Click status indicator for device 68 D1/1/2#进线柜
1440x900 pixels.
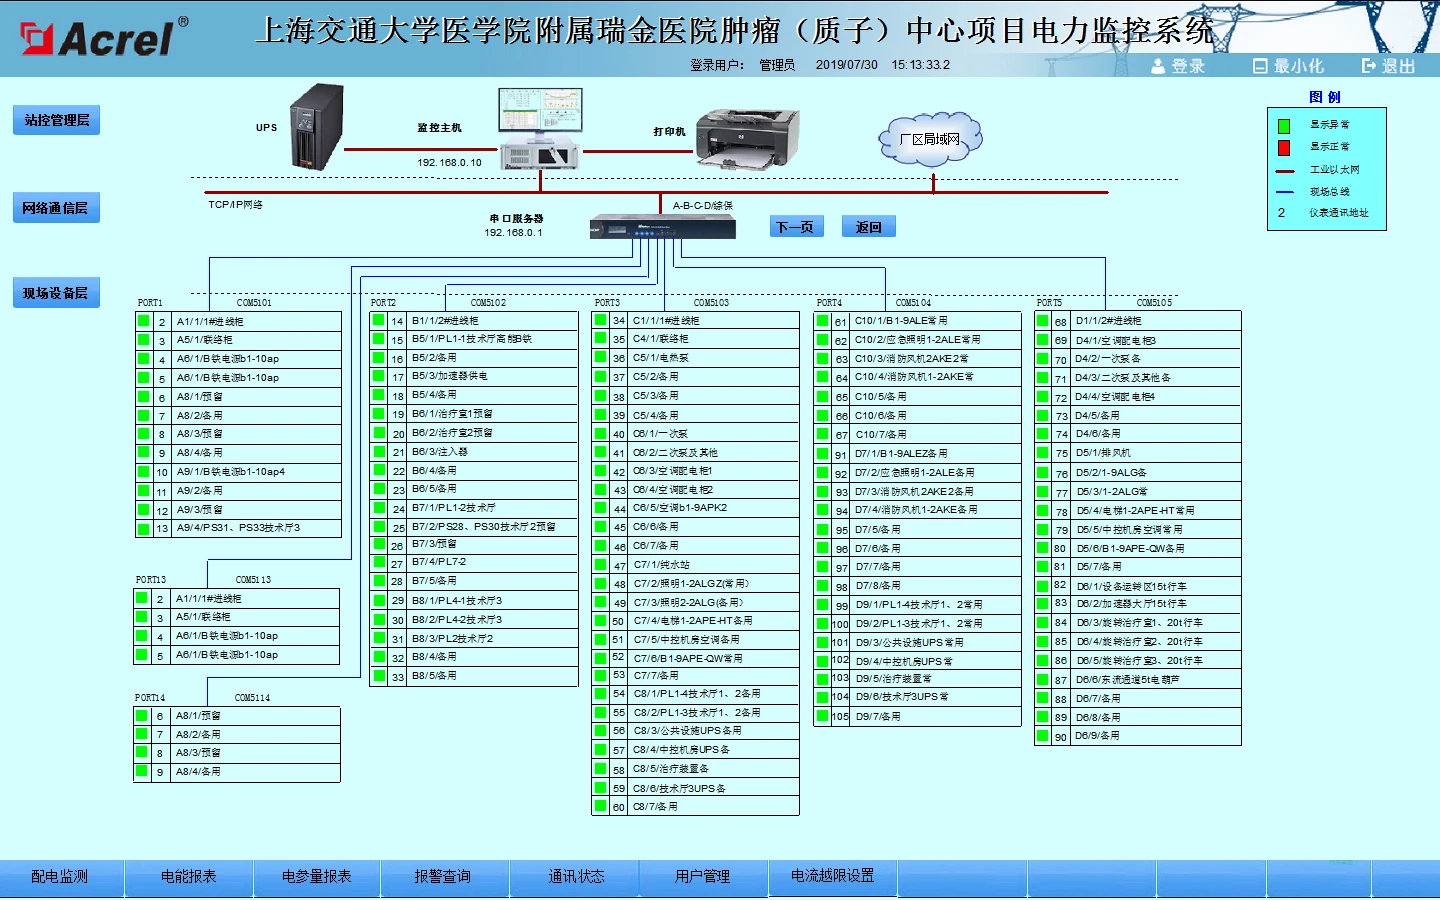click(1043, 321)
